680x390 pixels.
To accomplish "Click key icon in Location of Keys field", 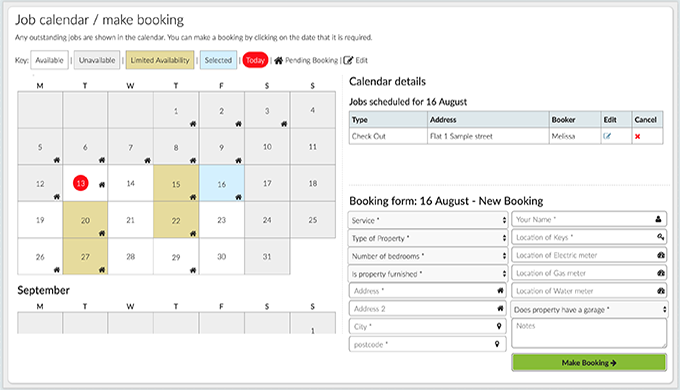I will (660, 237).
